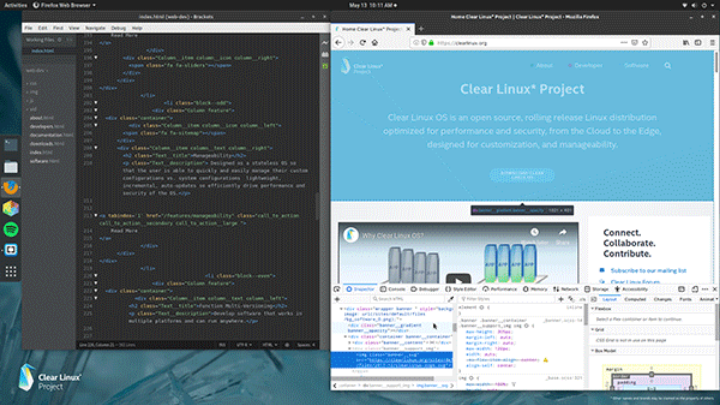This screenshot has width=720, height=405.
Task: Open downloads.html in Brackets file tree
Action: coord(47,144)
